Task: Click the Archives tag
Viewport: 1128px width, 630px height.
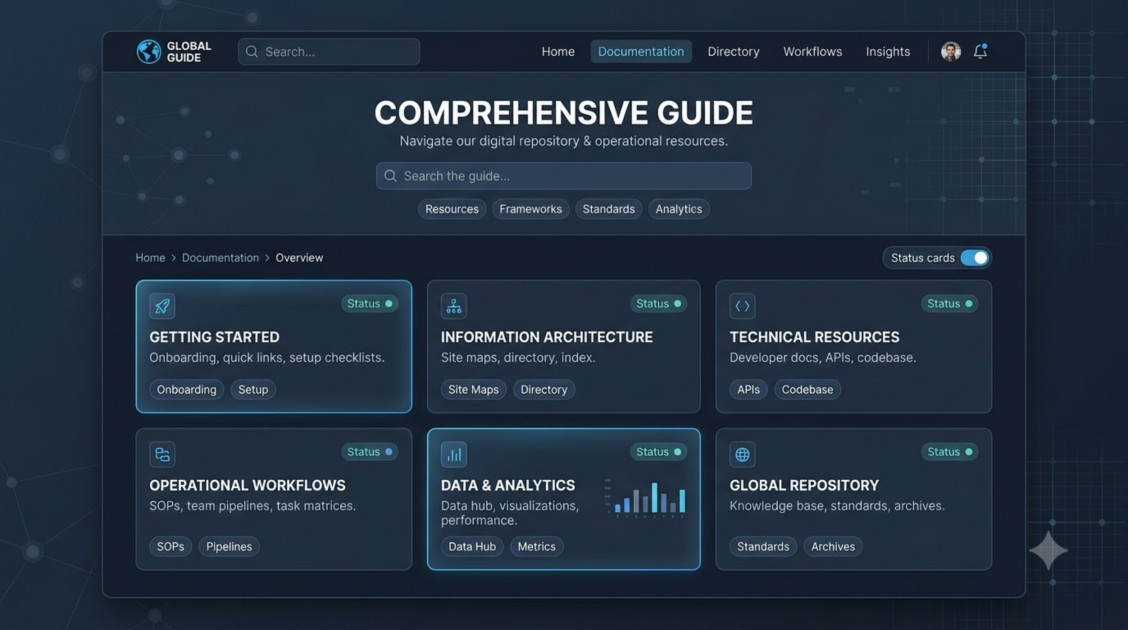Action: tap(833, 547)
